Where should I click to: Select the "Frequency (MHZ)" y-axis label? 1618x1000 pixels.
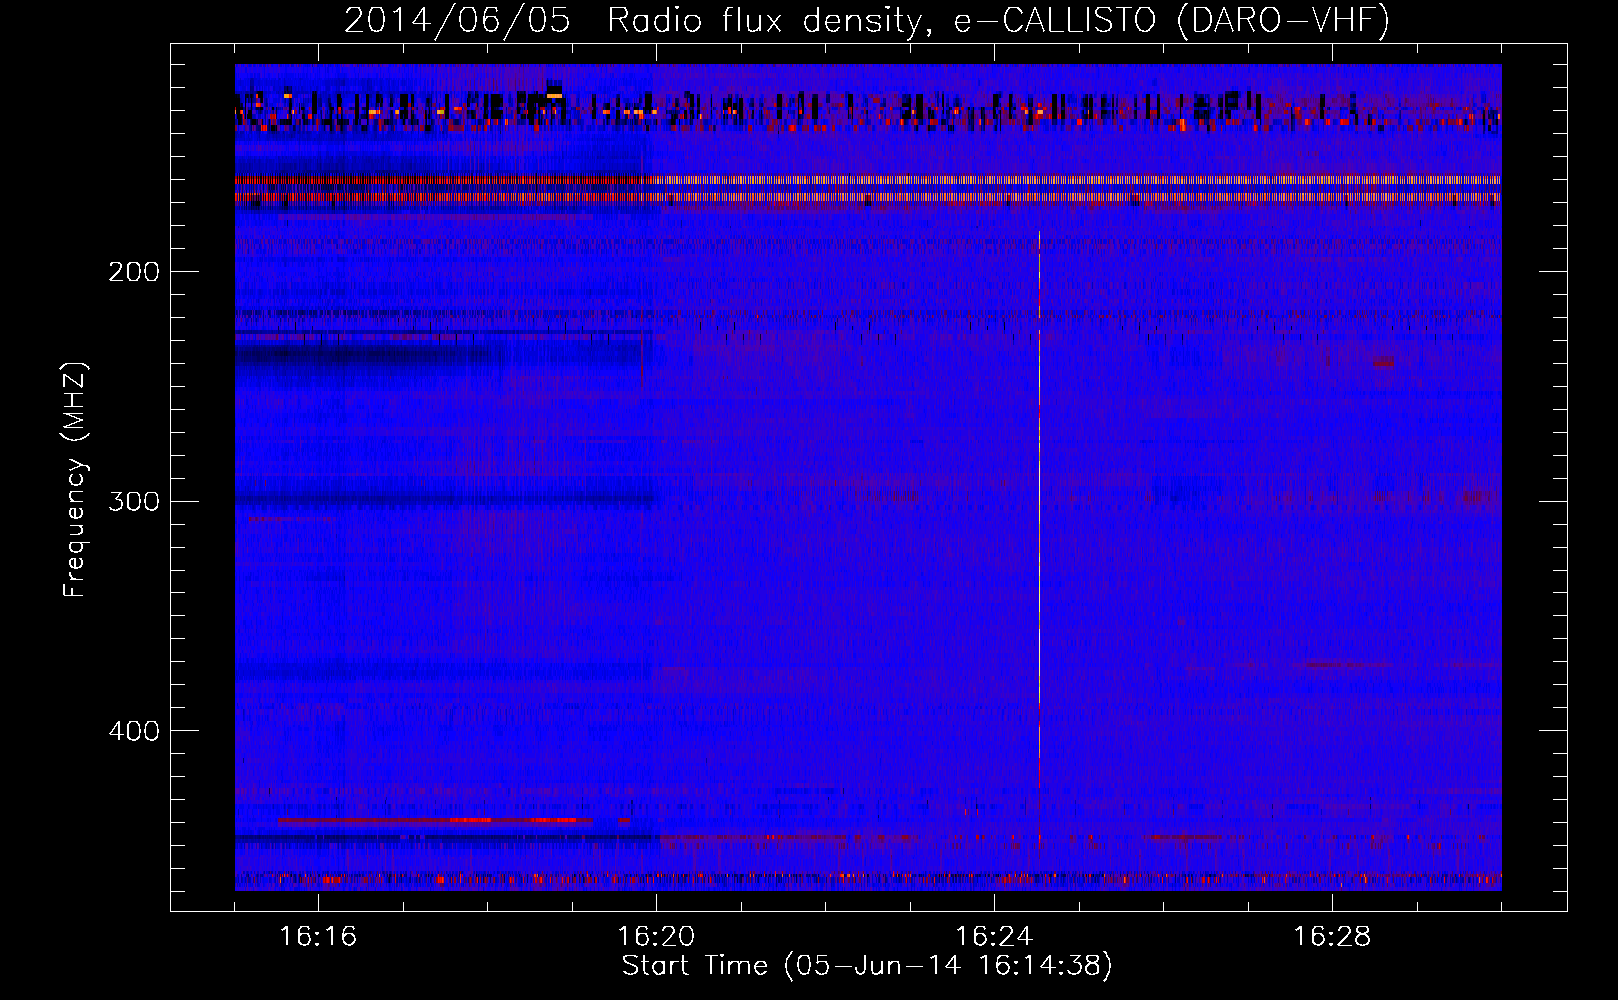coord(75,480)
